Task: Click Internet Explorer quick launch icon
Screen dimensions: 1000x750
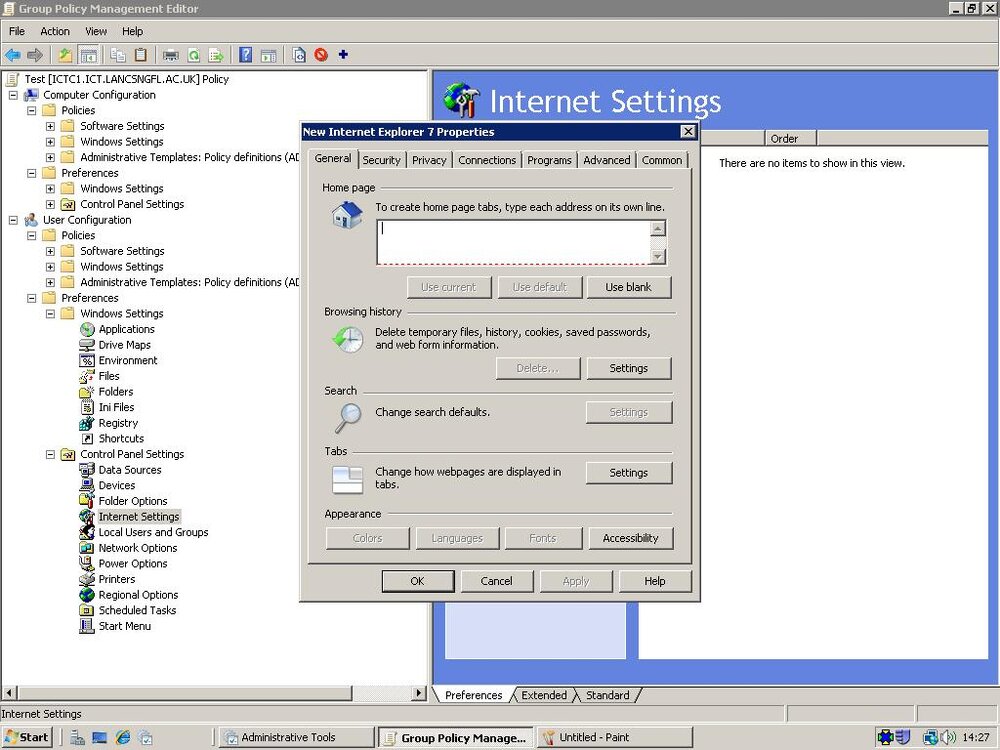Action: click(122, 737)
